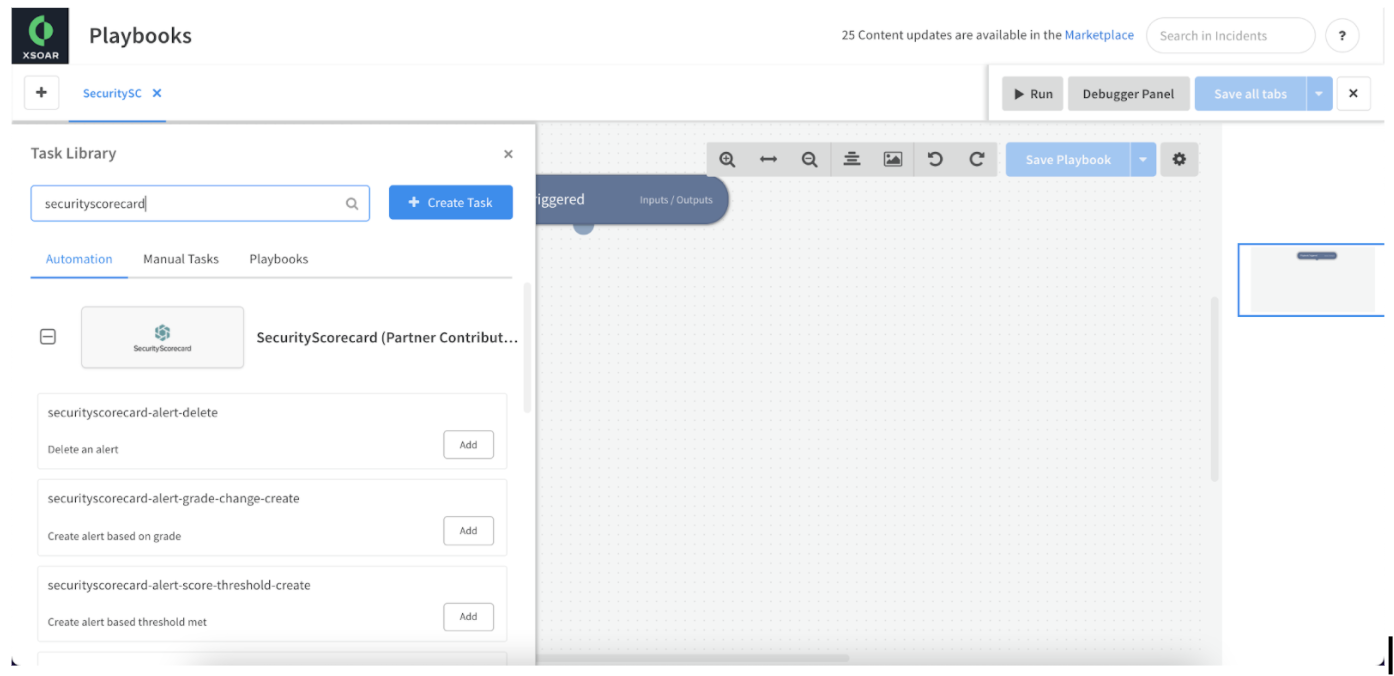Image resolution: width=1394 pixels, height=676 pixels.
Task: Collapse the SecurityScorecard integration group
Action: pos(47,337)
